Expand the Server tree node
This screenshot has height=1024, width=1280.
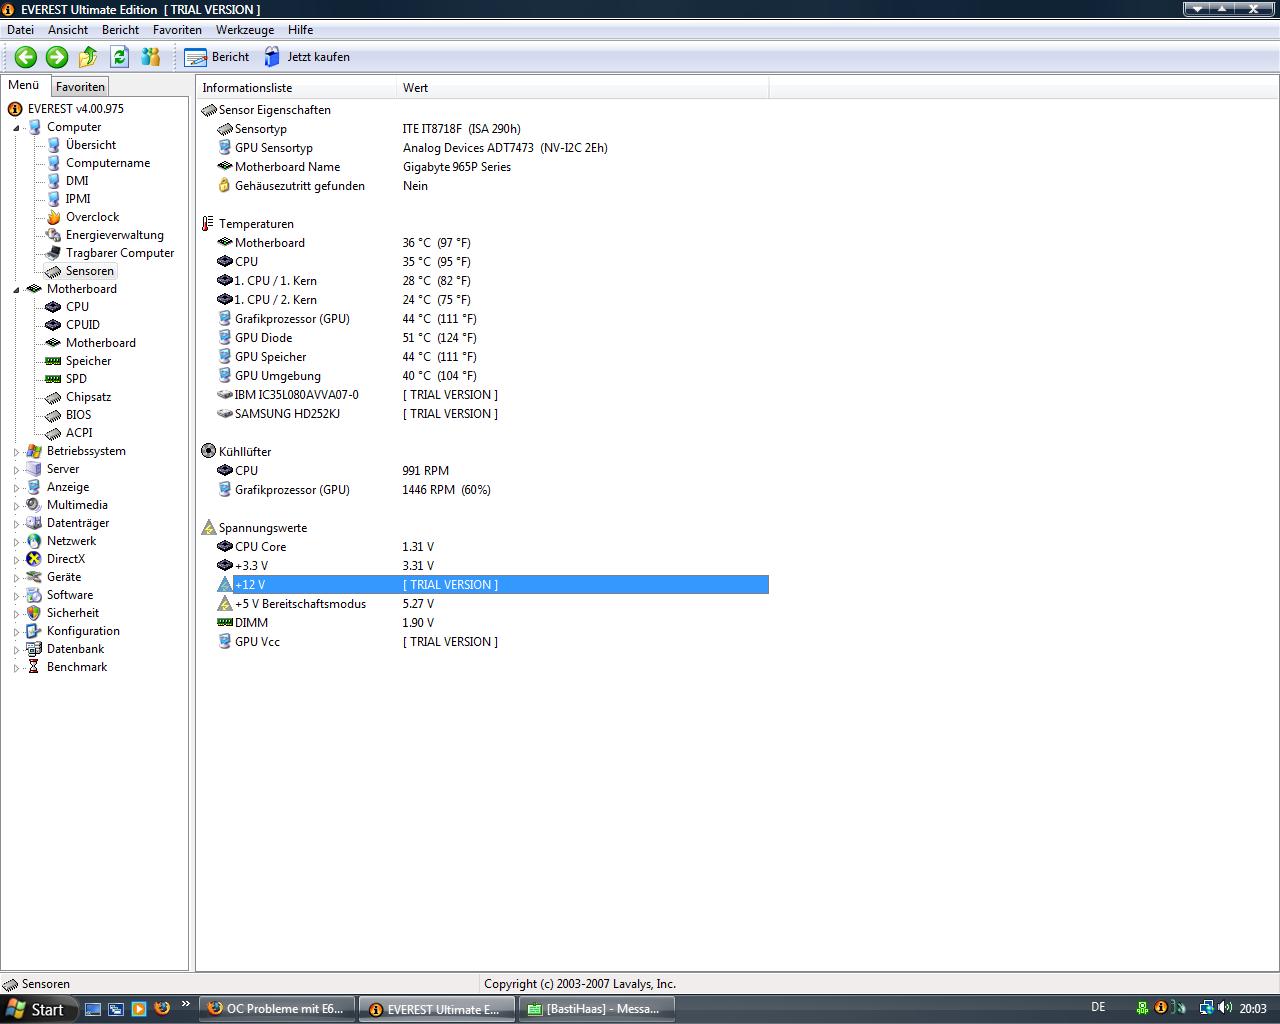pyautogui.click(x=16, y=470)
